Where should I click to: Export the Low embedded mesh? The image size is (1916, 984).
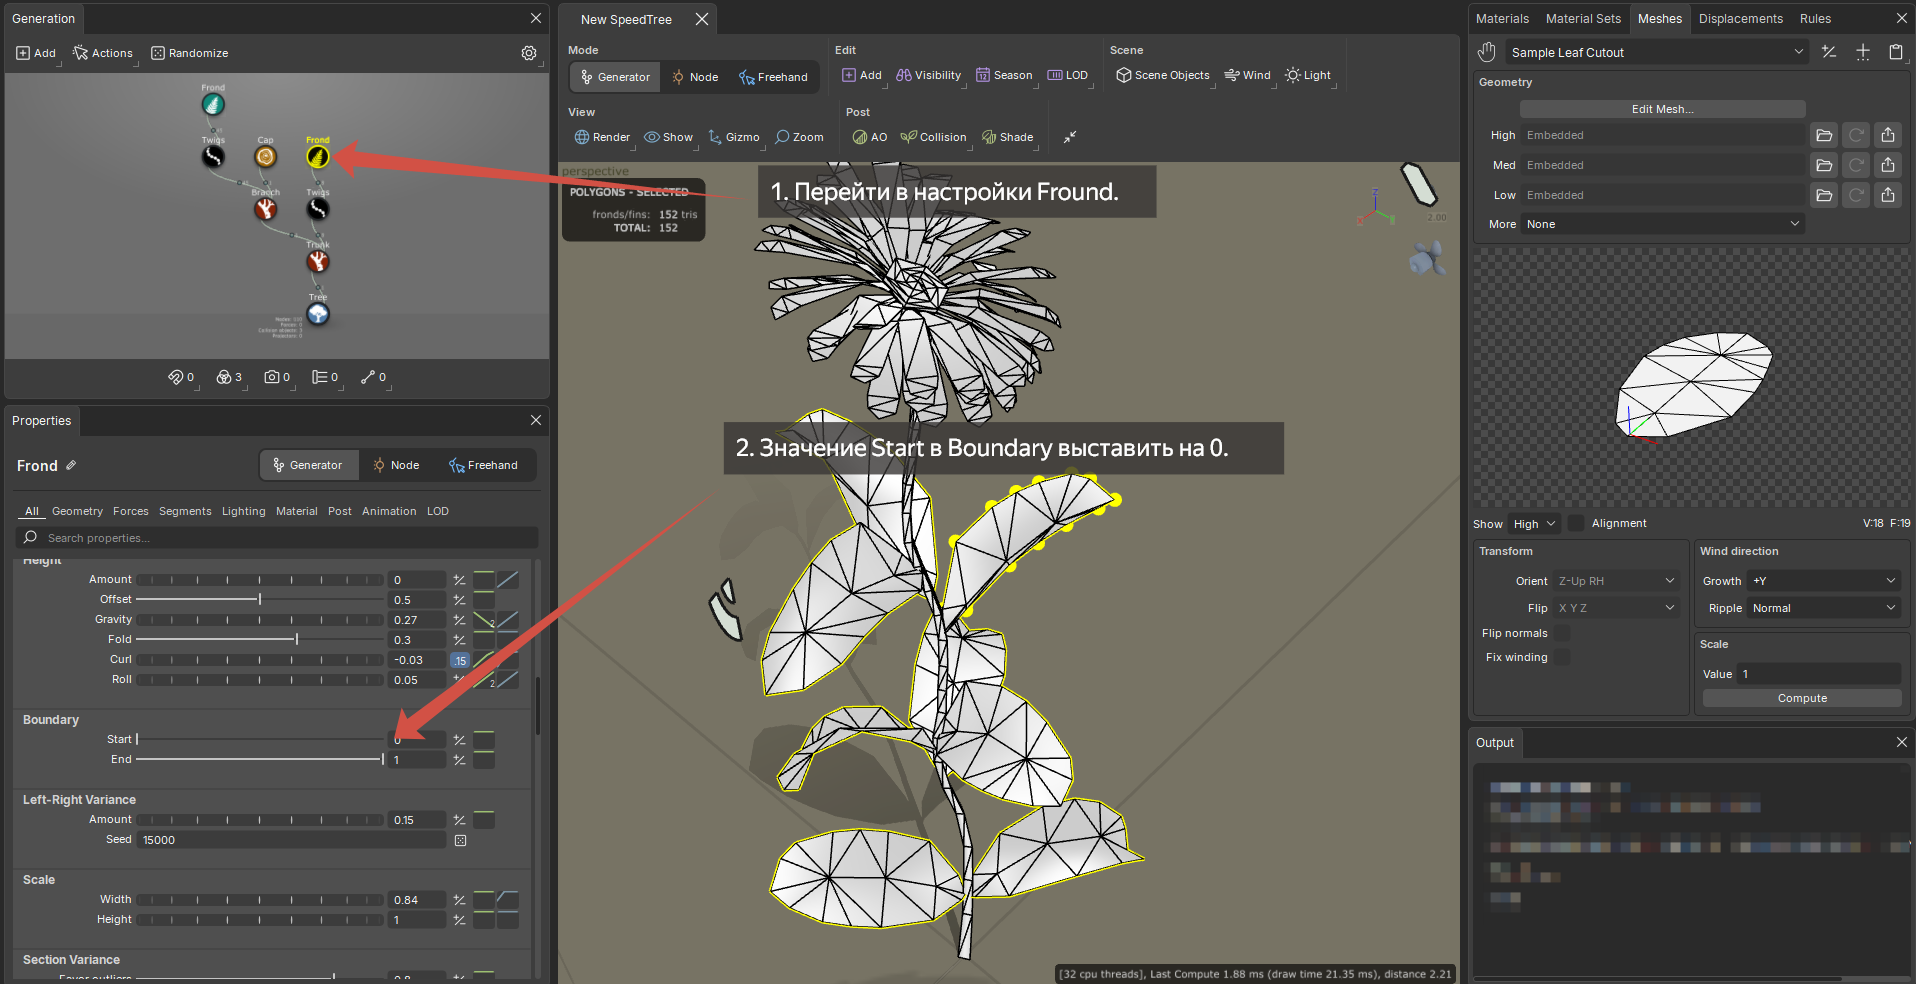coord(1888,195)
